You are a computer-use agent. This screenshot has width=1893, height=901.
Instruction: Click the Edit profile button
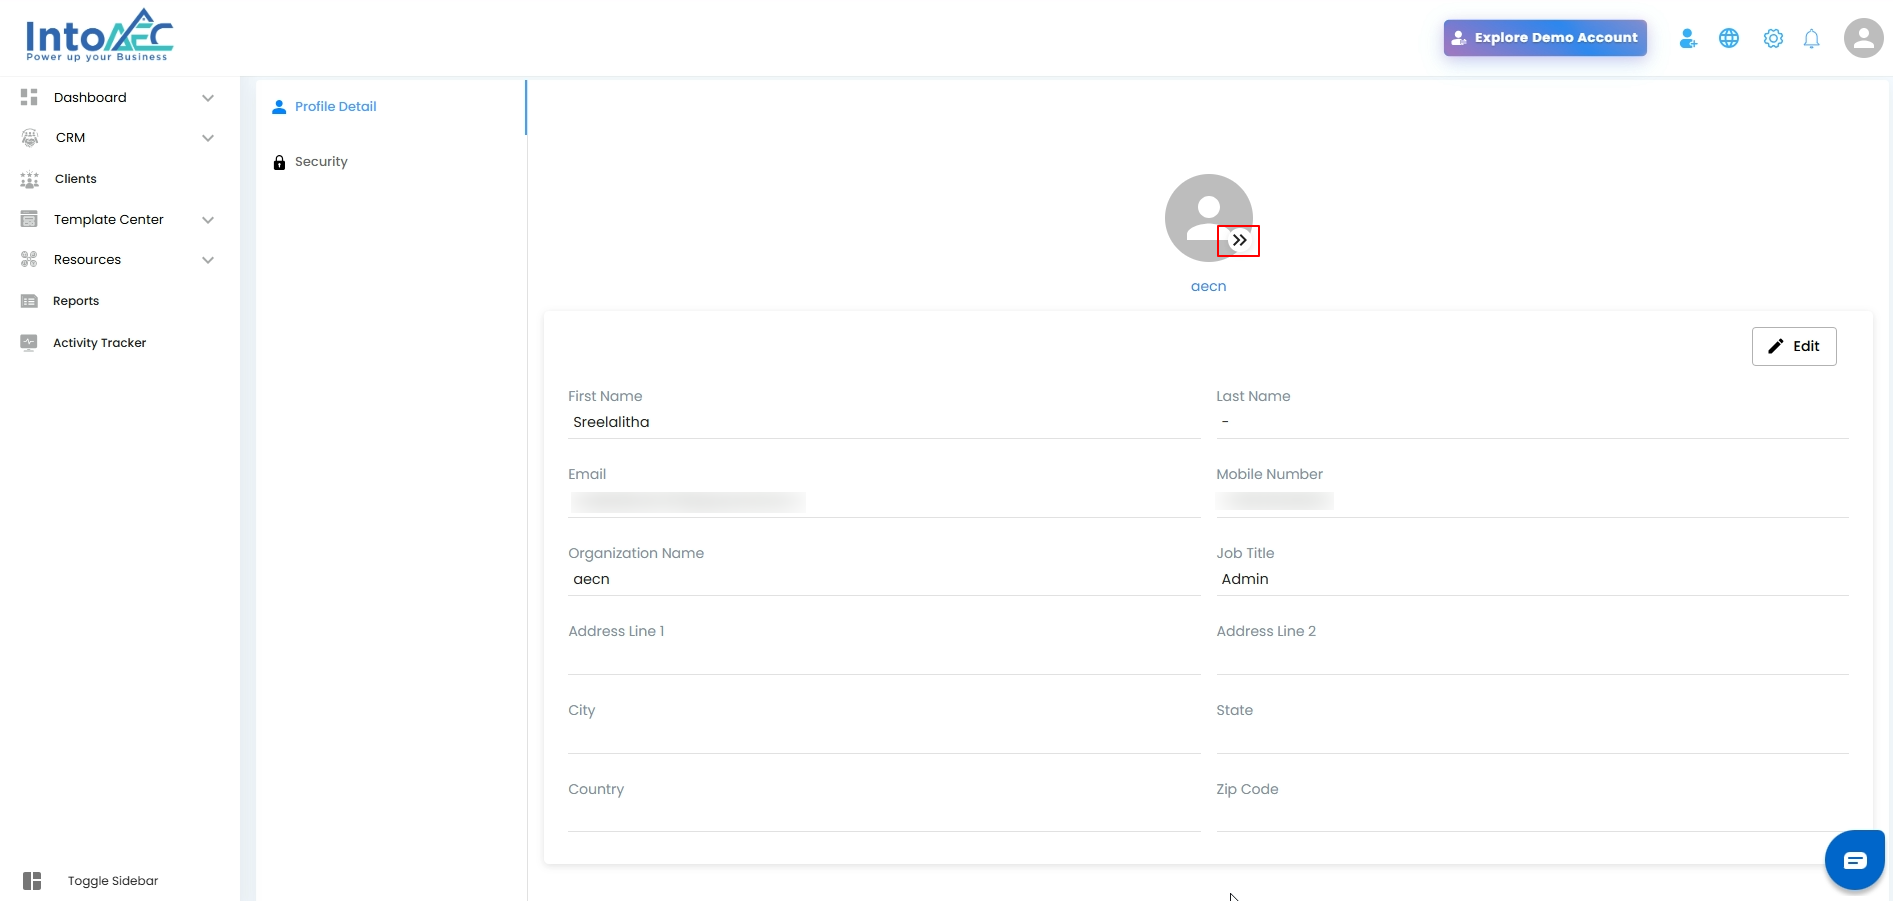click(x=1794, y=346)
